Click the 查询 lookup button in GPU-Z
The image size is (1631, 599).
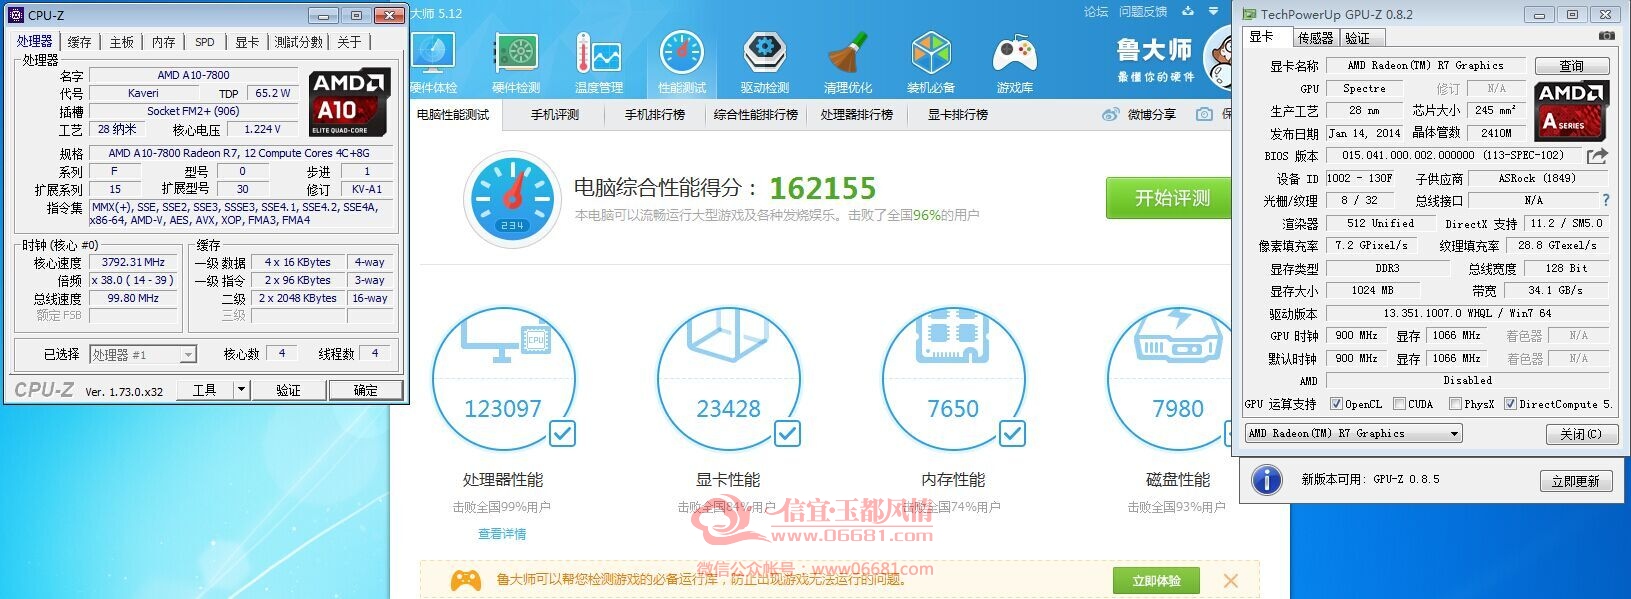tap(1571, 66)
